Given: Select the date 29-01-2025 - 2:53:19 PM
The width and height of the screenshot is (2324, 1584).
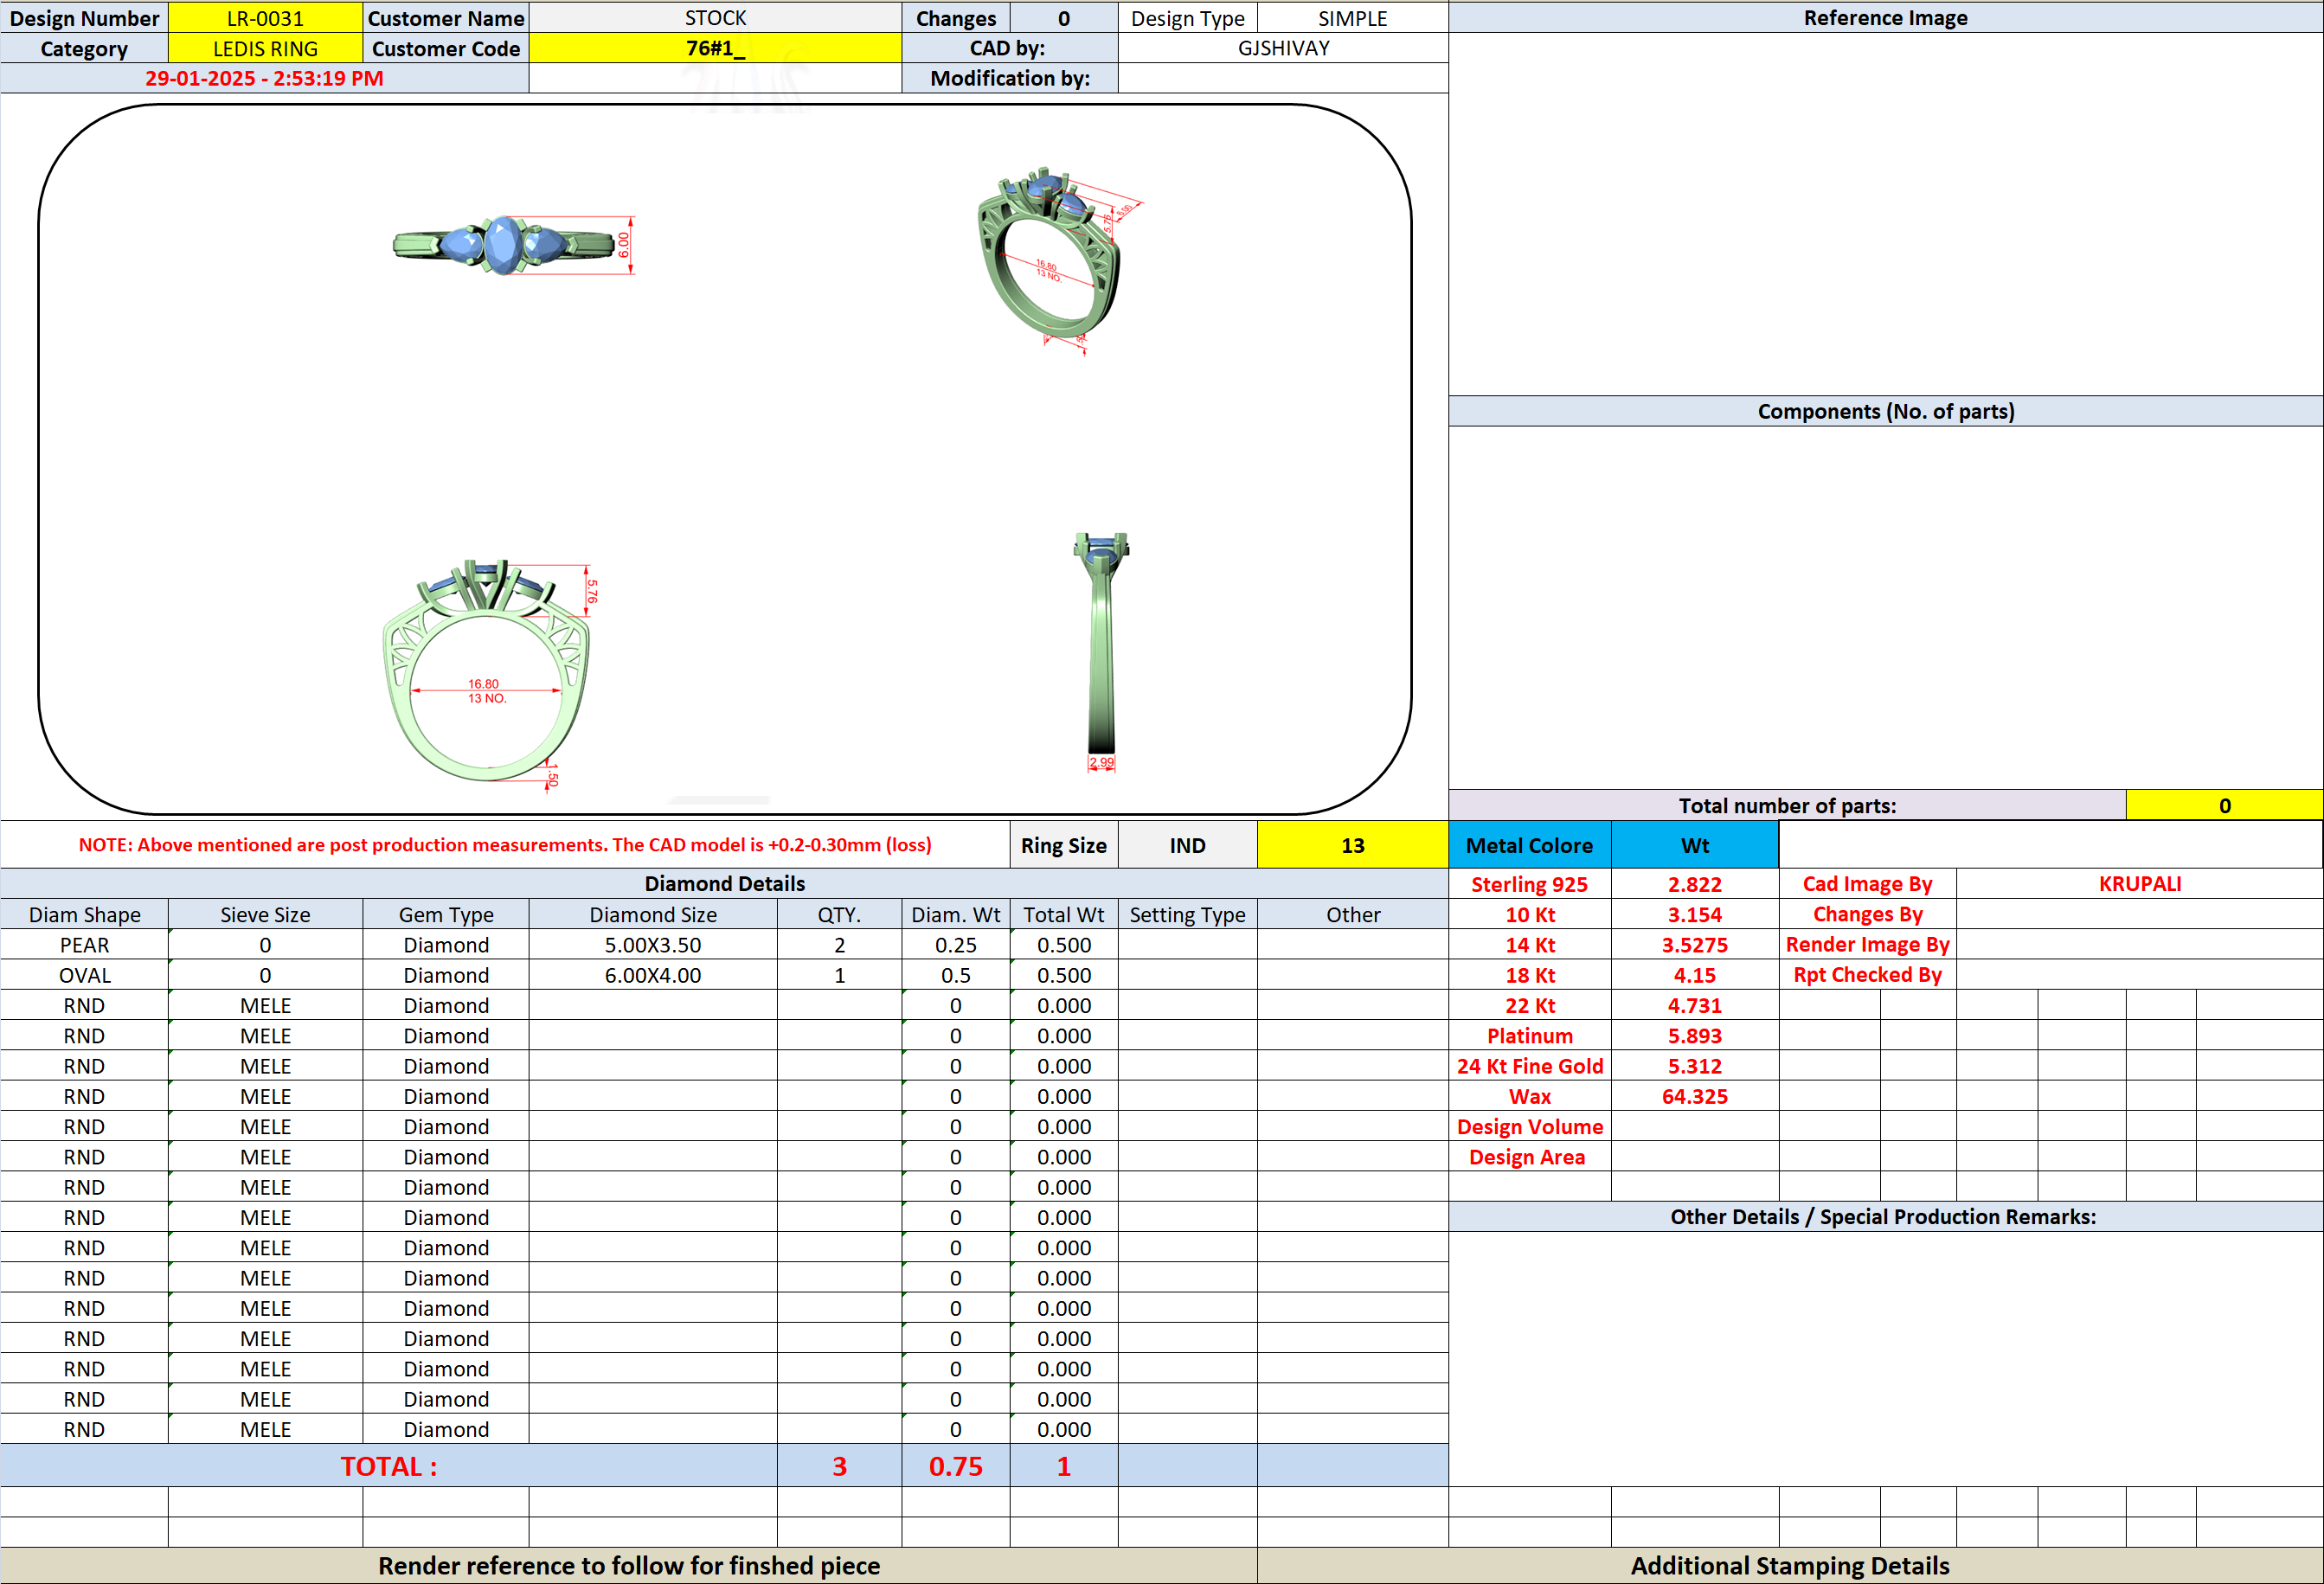Looking at the screenshot, I should coord(264,78).
